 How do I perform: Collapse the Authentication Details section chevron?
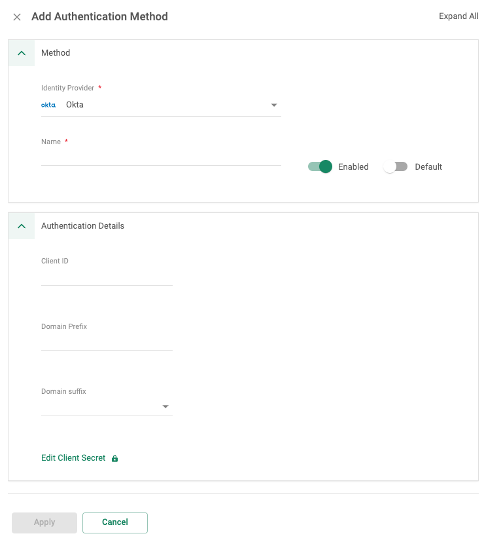coord(22,226)
